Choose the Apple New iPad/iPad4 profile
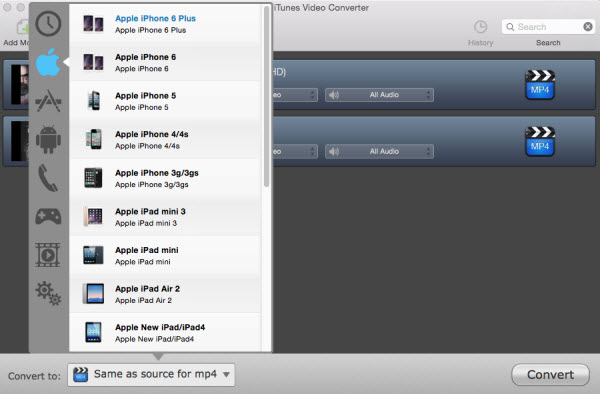The width and height of the screenshot is (600, 394). click(x=165, y=332)
